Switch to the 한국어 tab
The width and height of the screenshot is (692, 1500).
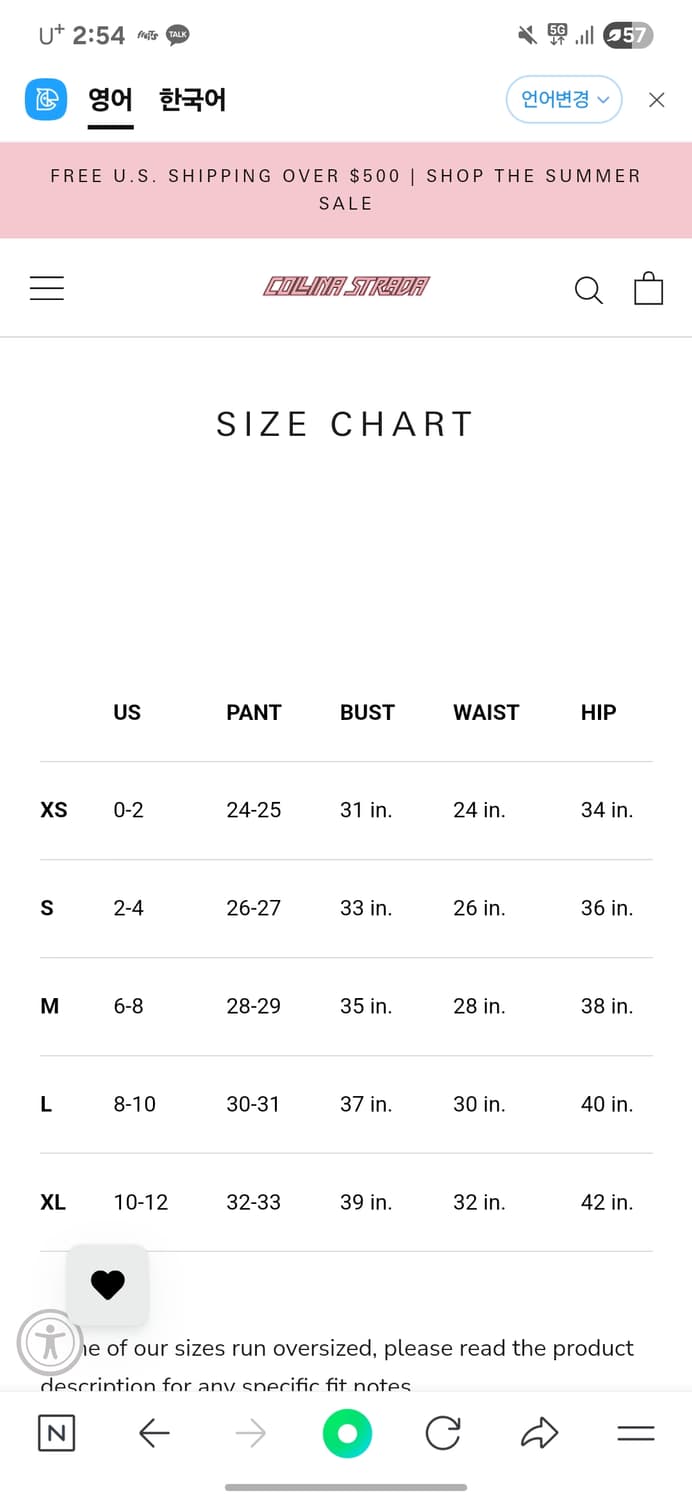click(x=192, y=100)
